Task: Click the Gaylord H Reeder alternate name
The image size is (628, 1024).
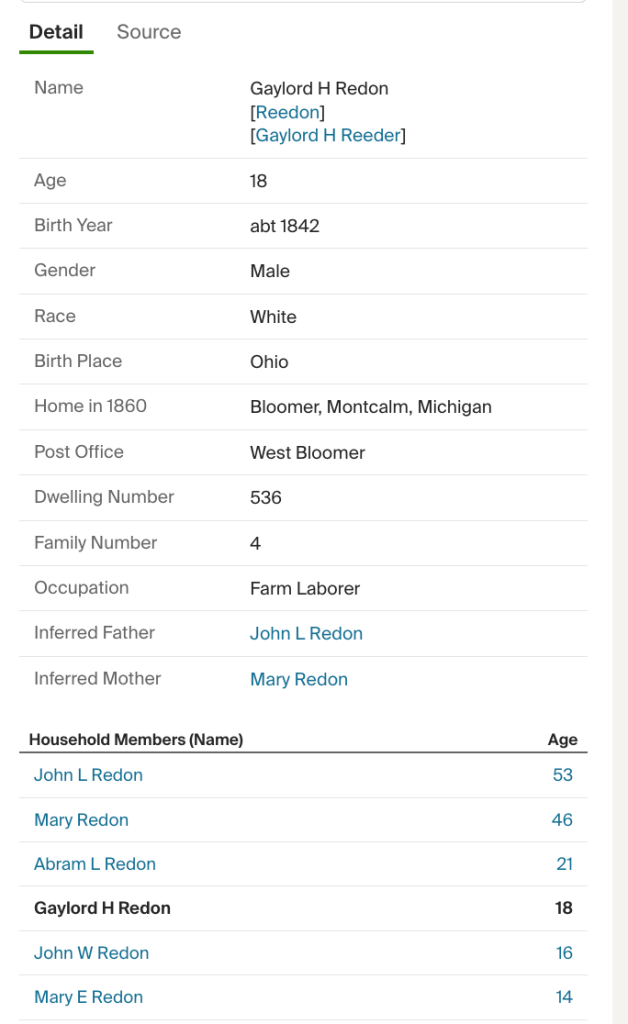Action: pyautogui.click(x=328, y=135)
